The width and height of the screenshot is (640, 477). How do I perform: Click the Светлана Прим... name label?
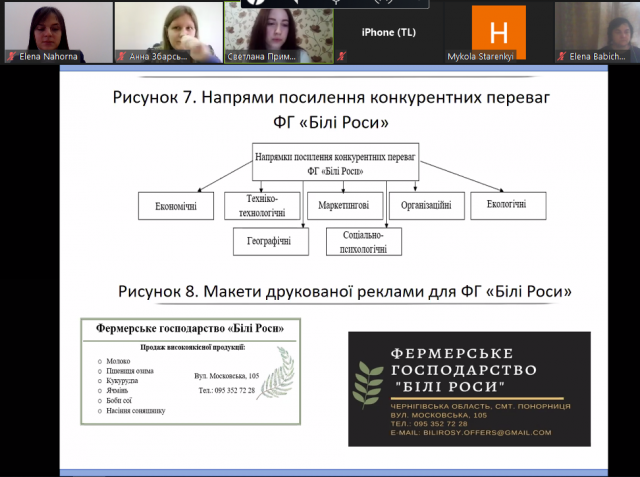262,57
